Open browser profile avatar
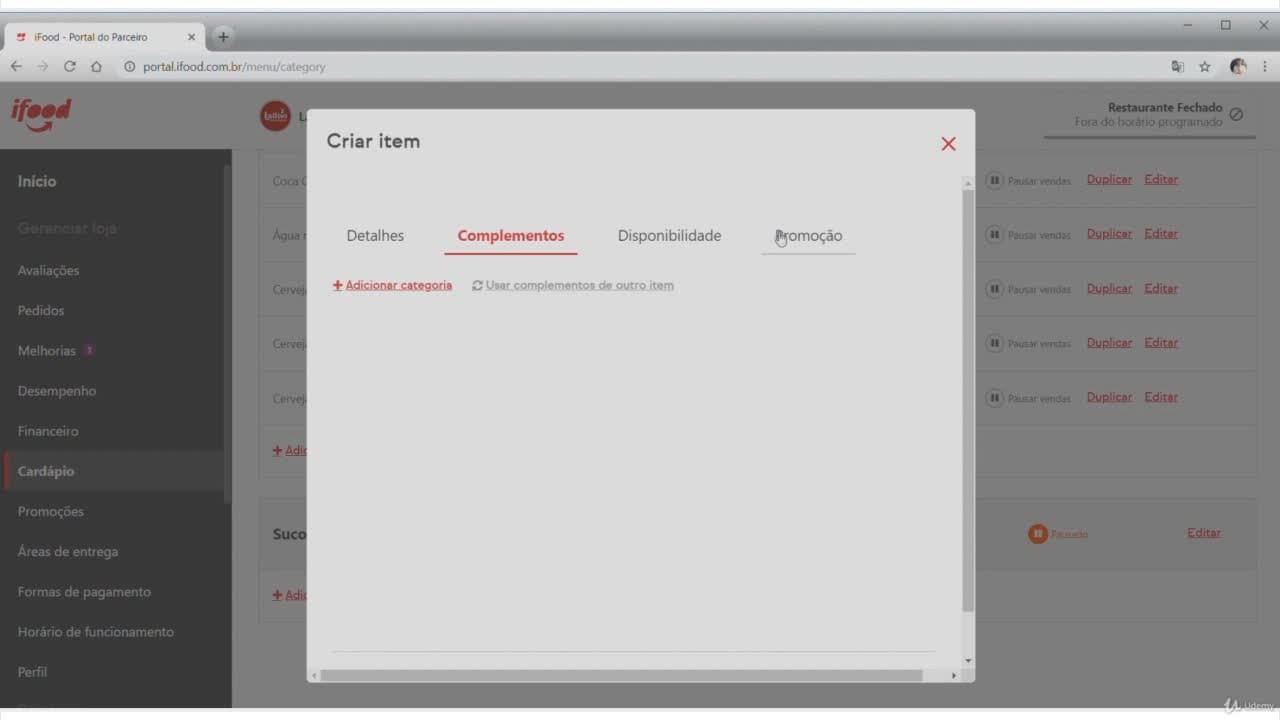Image resolution: width=1280 pixels, height=720 pixels. [1238, 67]
